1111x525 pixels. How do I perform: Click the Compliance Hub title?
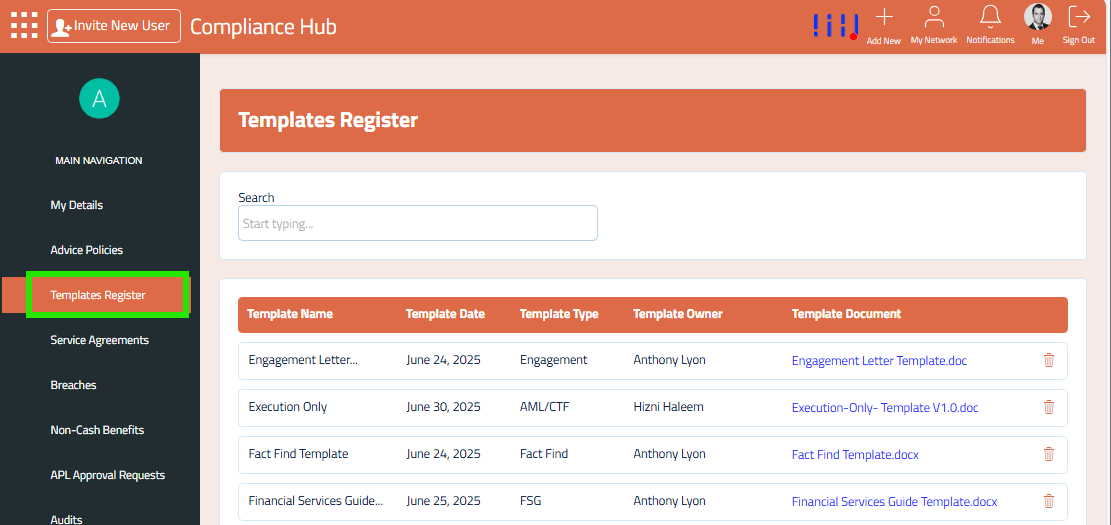(263, 27)
